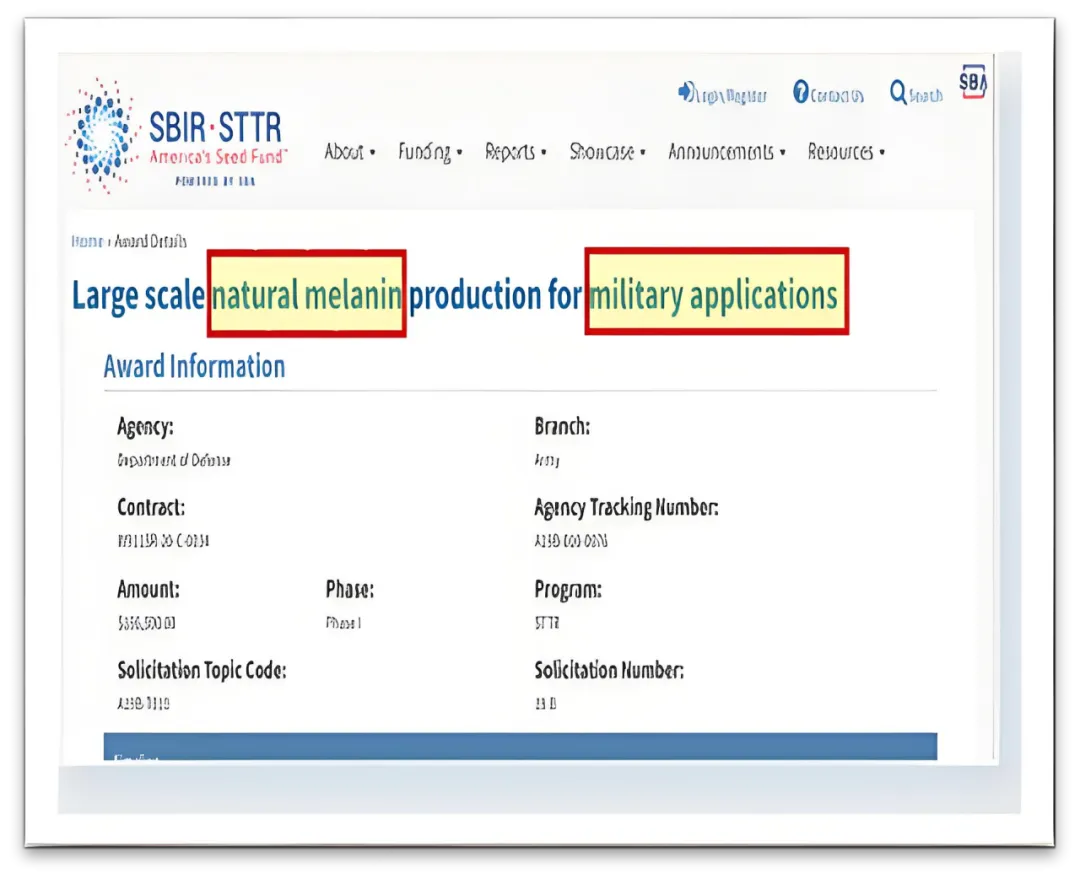Expand the Funding dropdown menu
The image size is (1080, 880).
pos(430,152)
